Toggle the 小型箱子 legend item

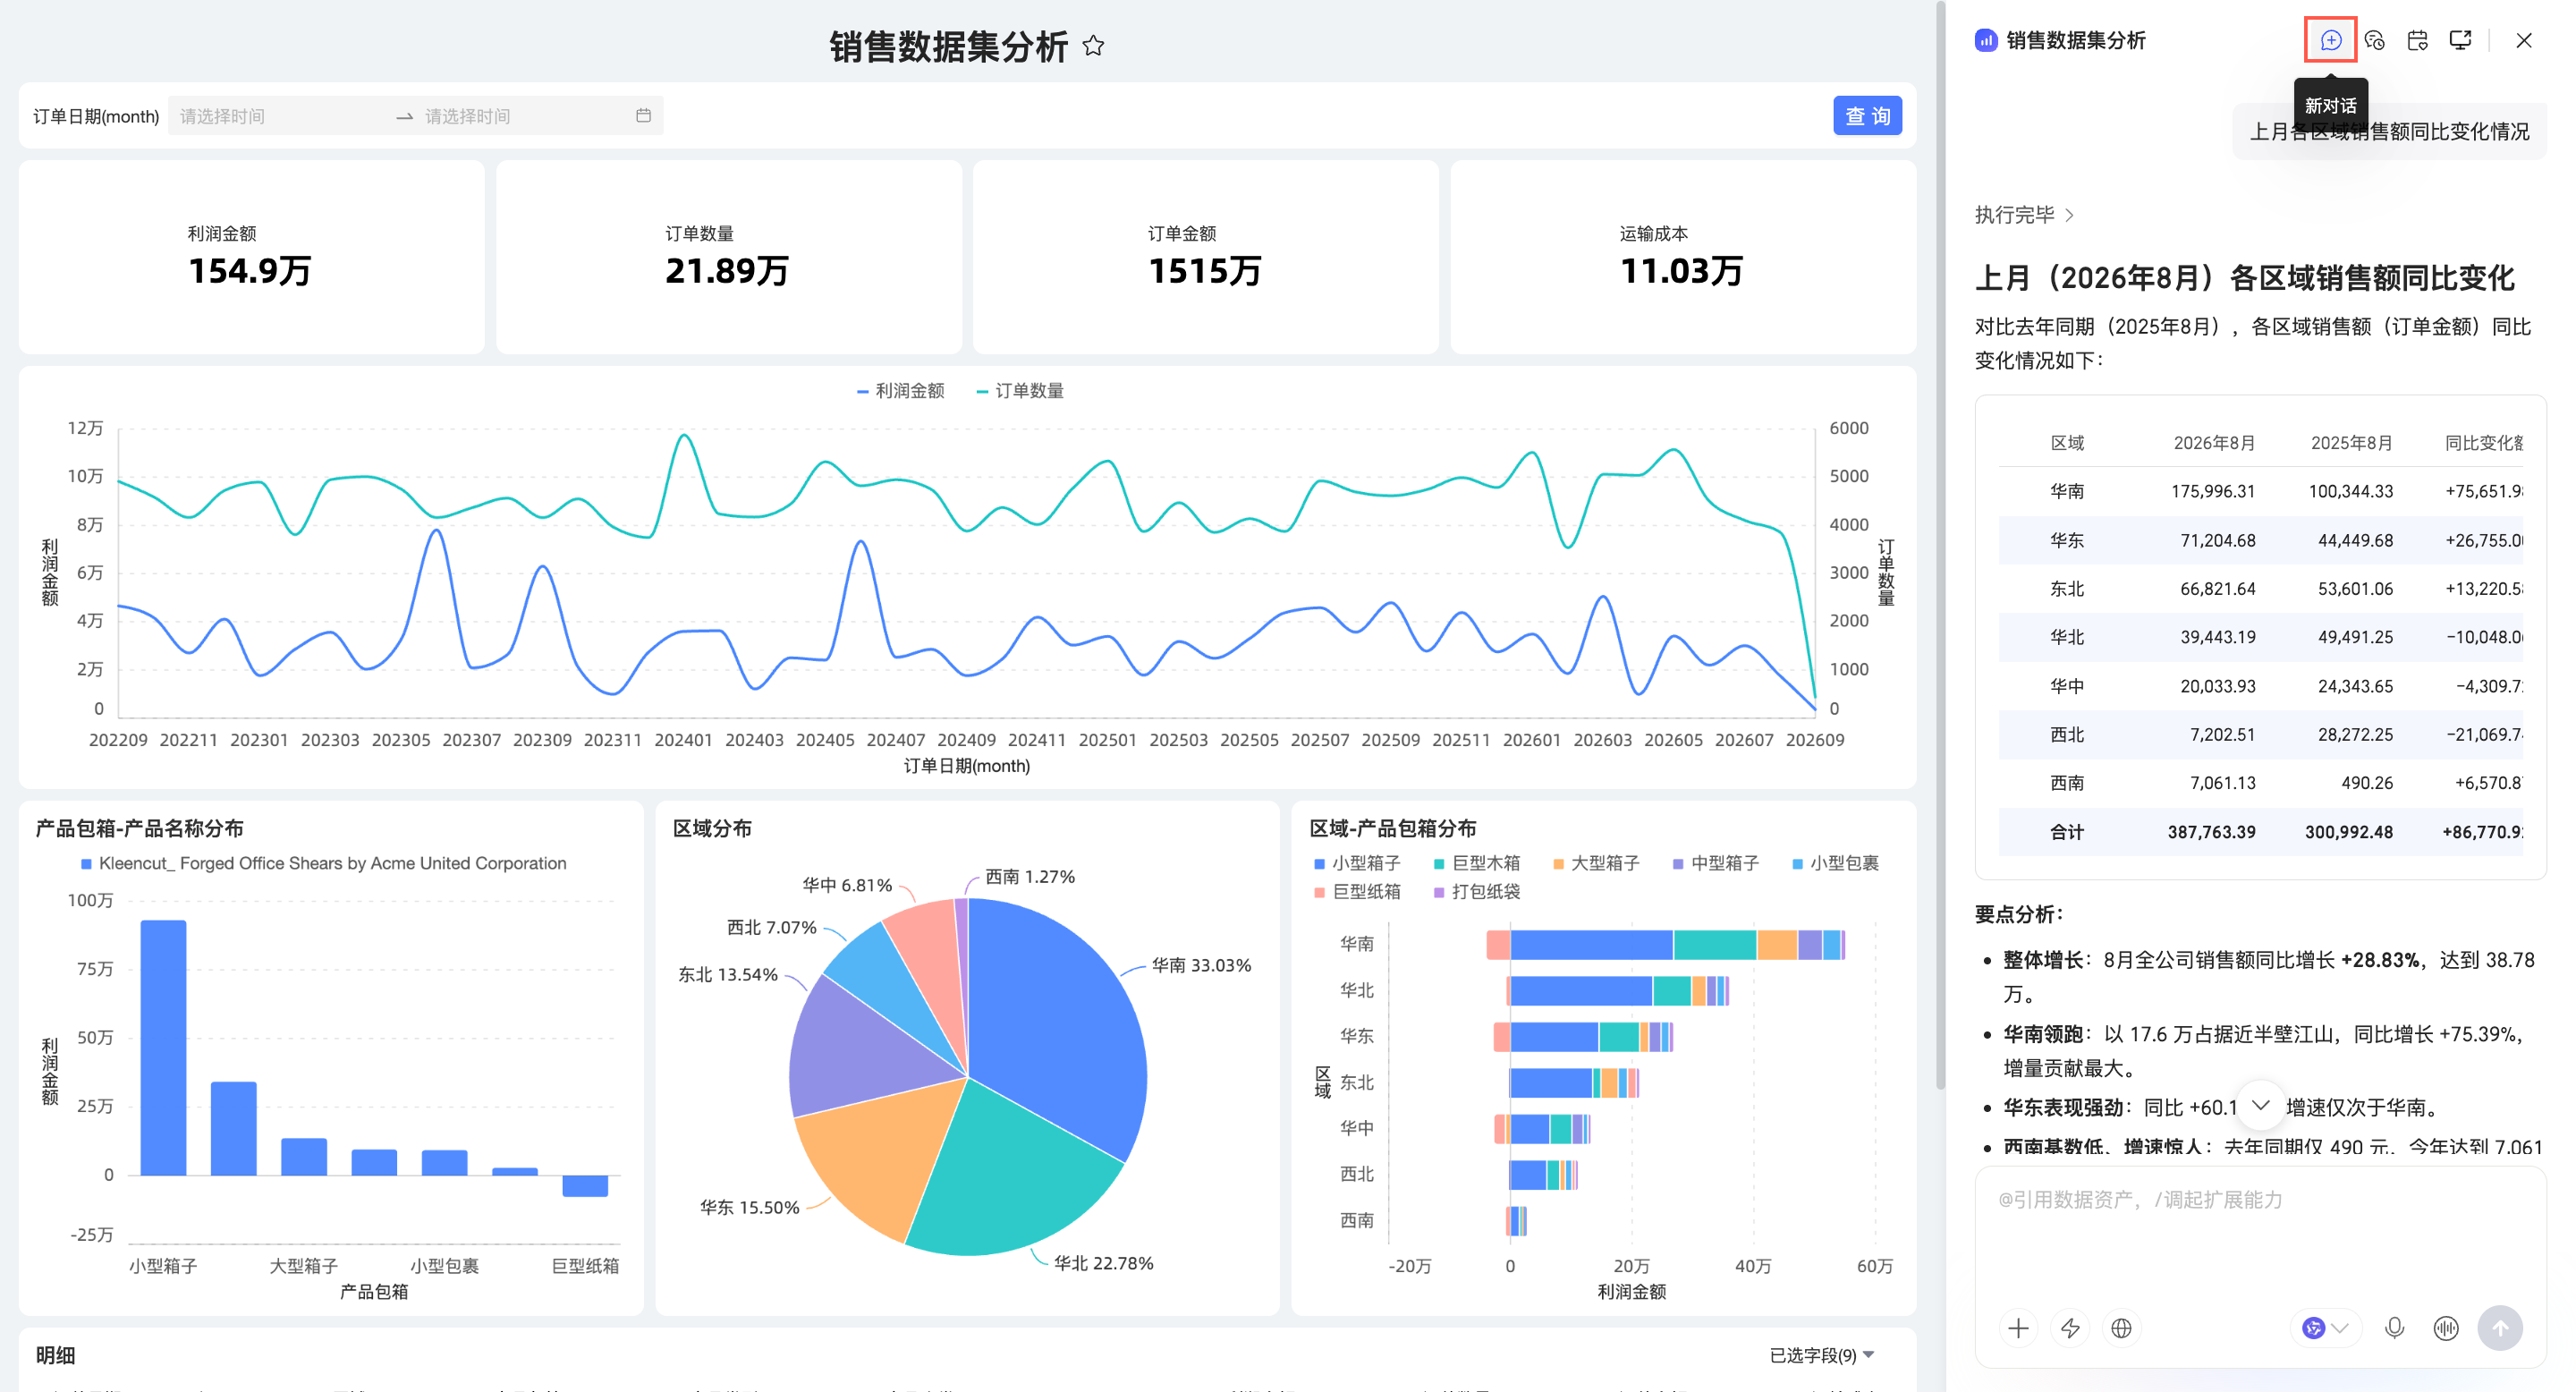[1357, 863]
